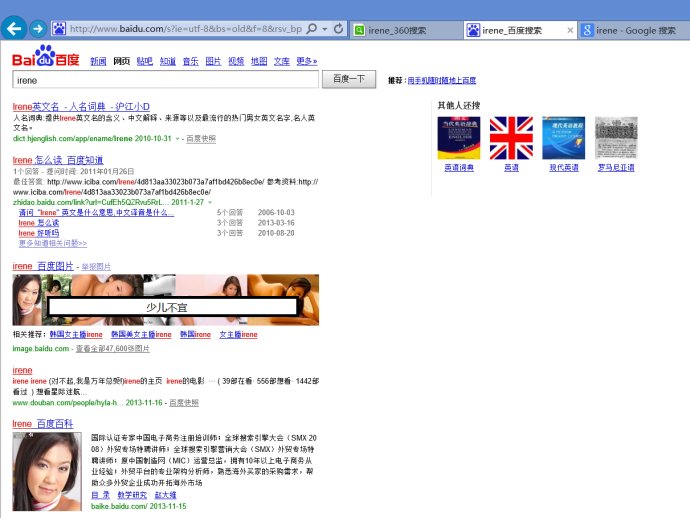Open the 罗马尼亚语 related search link

click(616, 168)
